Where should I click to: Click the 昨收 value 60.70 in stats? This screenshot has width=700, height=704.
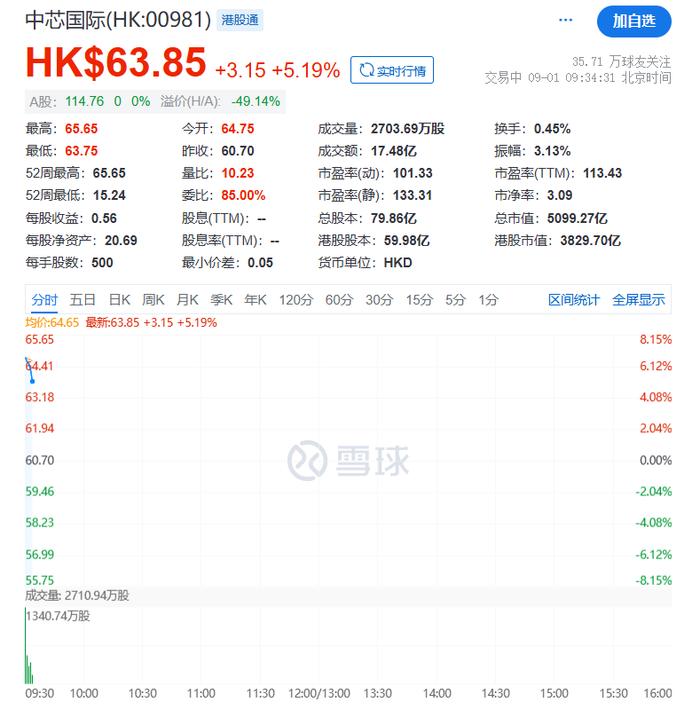click(x=238, y=151)
